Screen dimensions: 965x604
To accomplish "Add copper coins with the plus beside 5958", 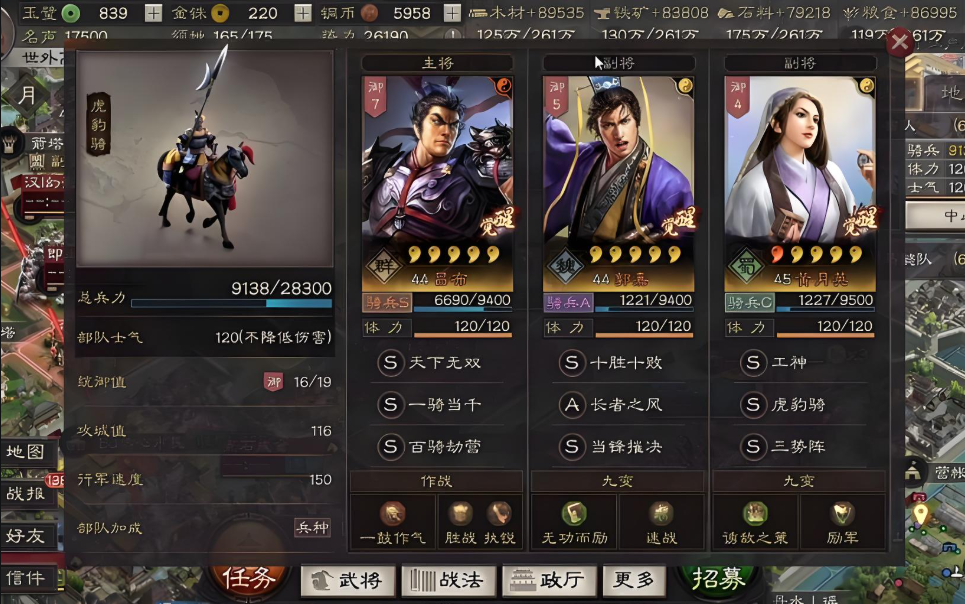I will click(452, 12).
